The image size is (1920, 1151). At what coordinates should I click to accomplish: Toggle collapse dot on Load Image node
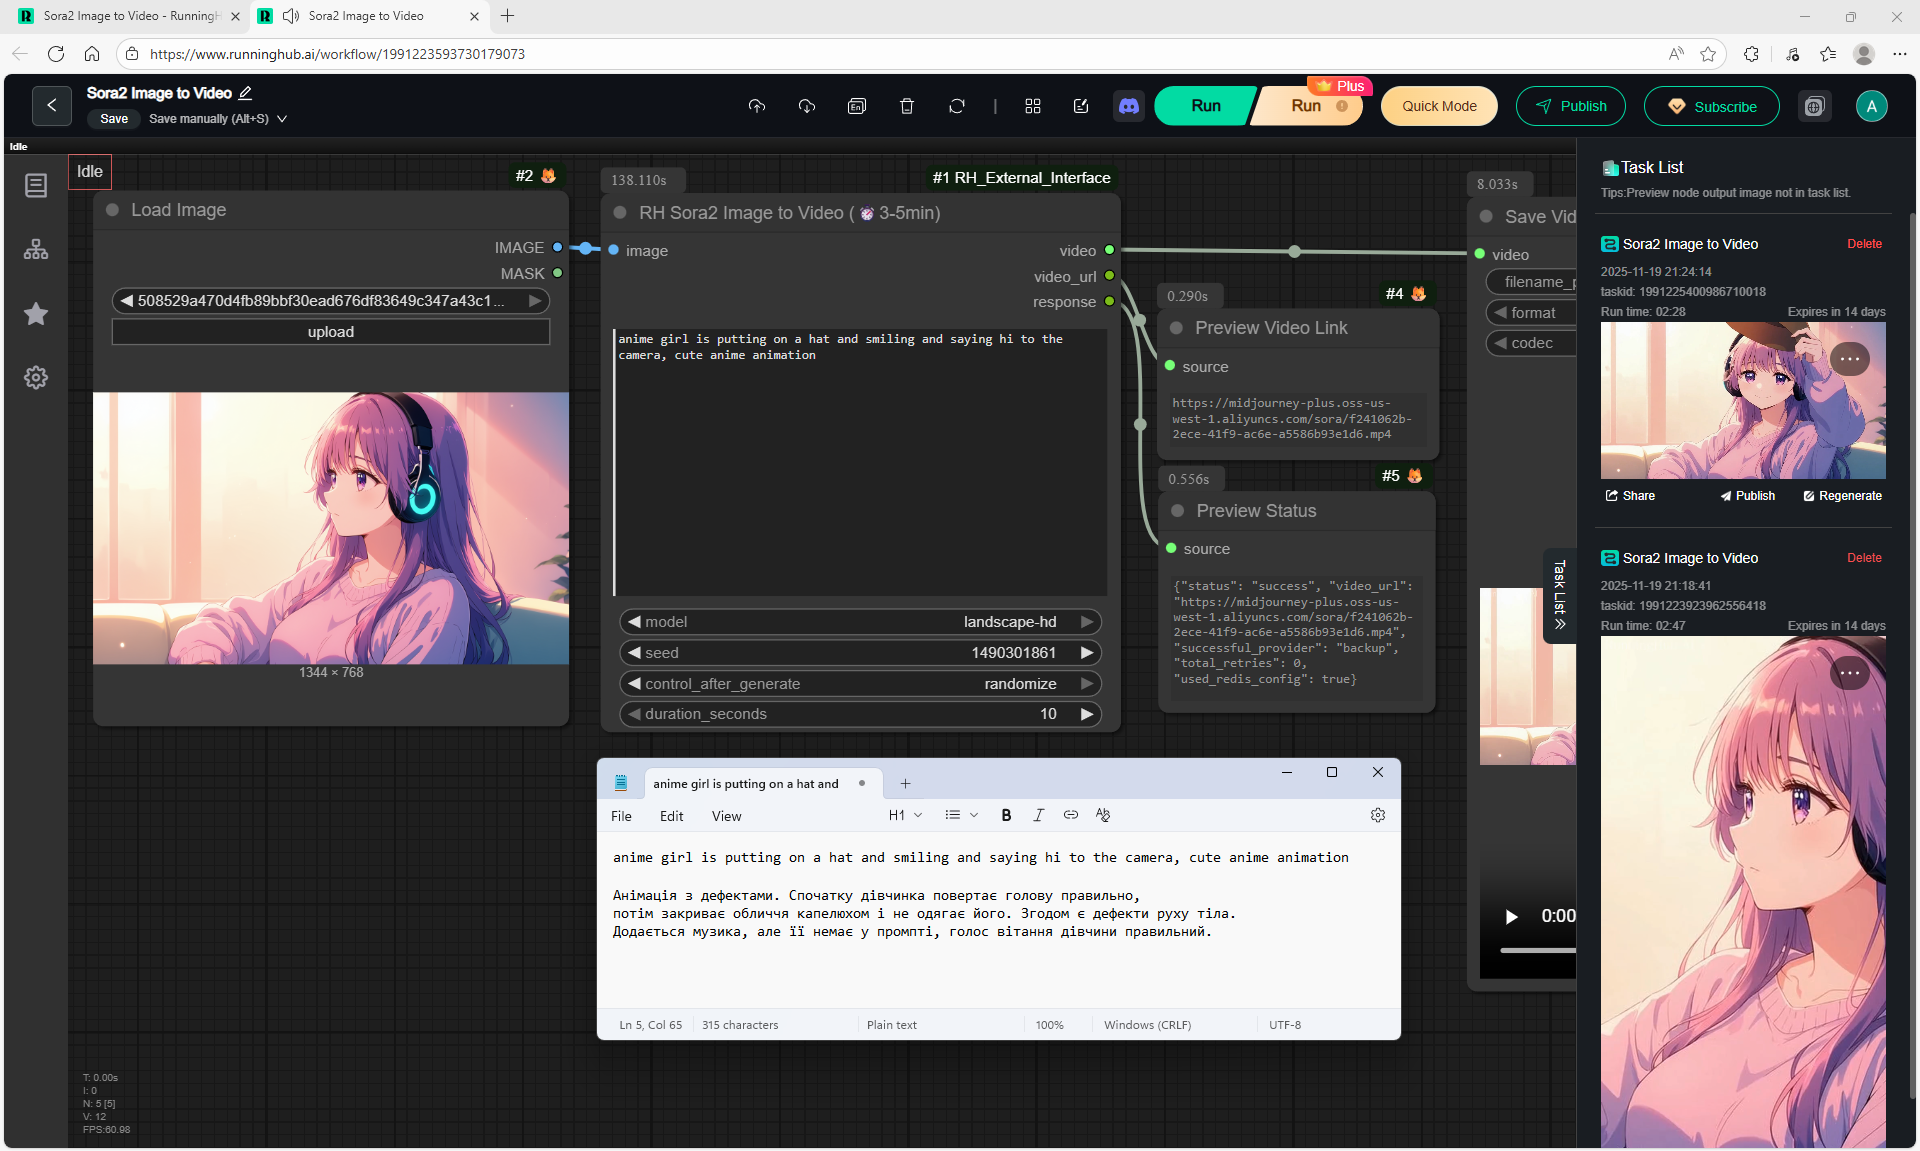(x=113, y=210)
